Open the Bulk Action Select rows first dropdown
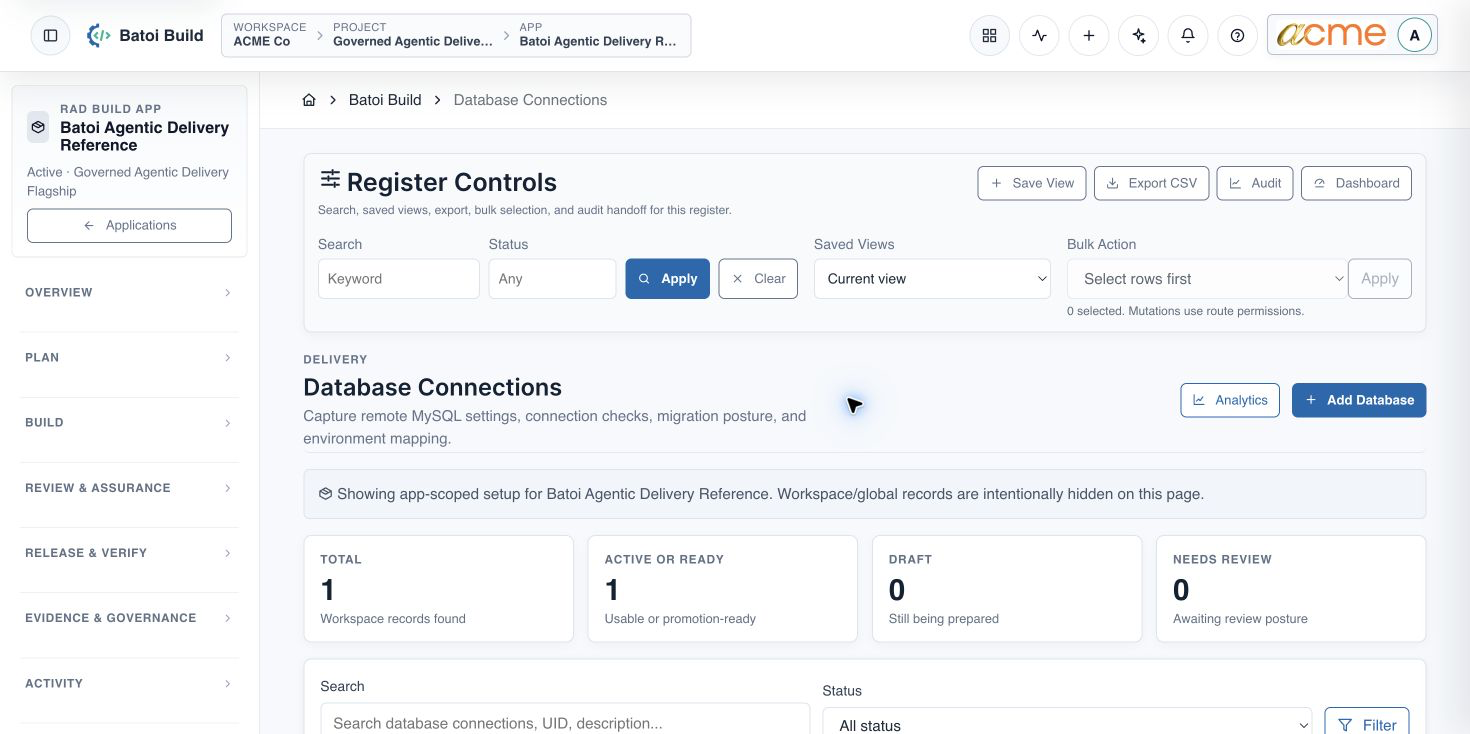The width and height of the screenshot is (1470, 734). pyautogui.click(x=1207, y=279)
